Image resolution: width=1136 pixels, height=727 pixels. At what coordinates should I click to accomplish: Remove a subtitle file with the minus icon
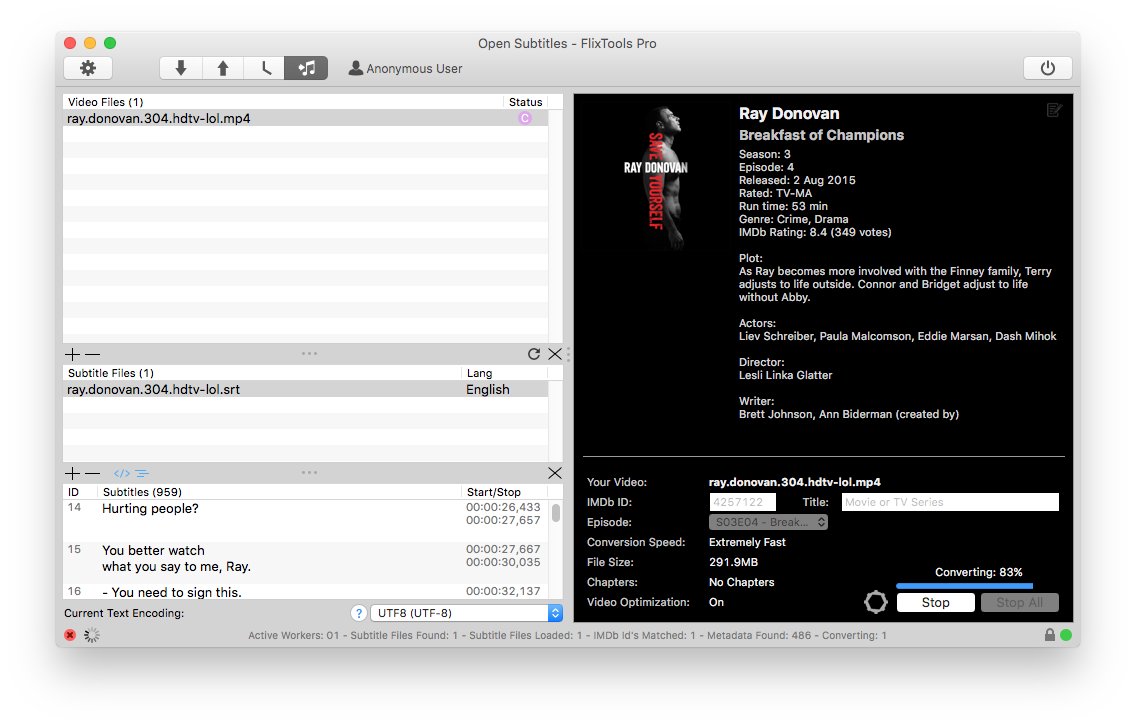92,473
